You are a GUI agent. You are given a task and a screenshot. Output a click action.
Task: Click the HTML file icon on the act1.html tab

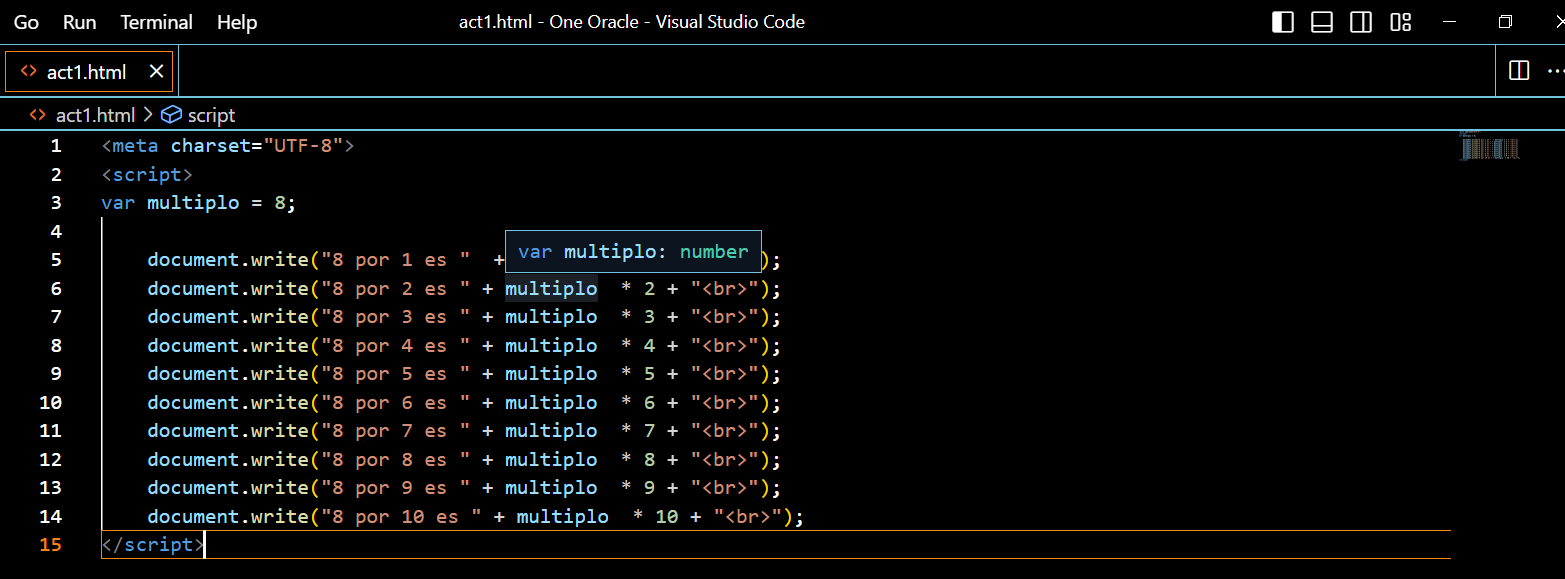[x=29, y=72]
